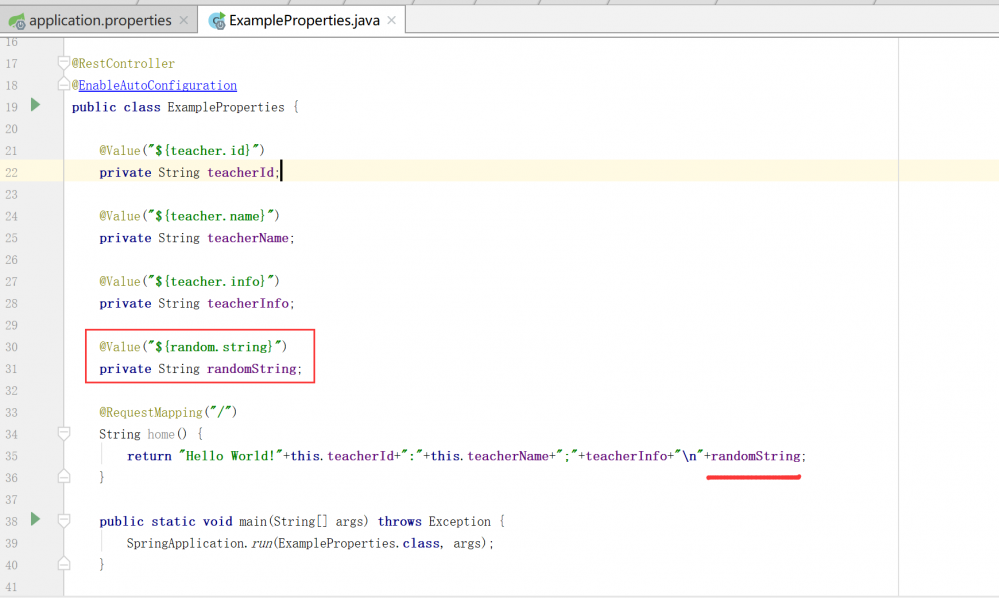Click the fold end marker of home()
The image size is (999, 598).
[64, 476]
